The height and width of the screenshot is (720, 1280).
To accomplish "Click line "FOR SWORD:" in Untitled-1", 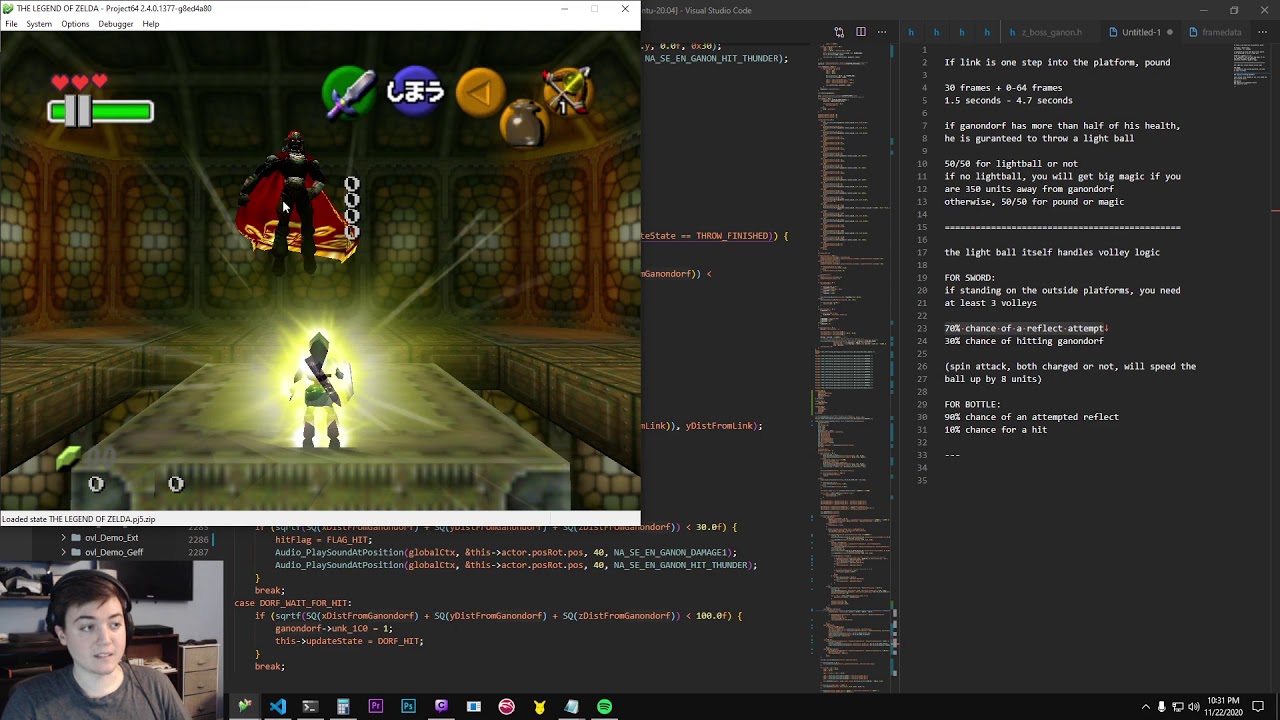I will [969, 278].
